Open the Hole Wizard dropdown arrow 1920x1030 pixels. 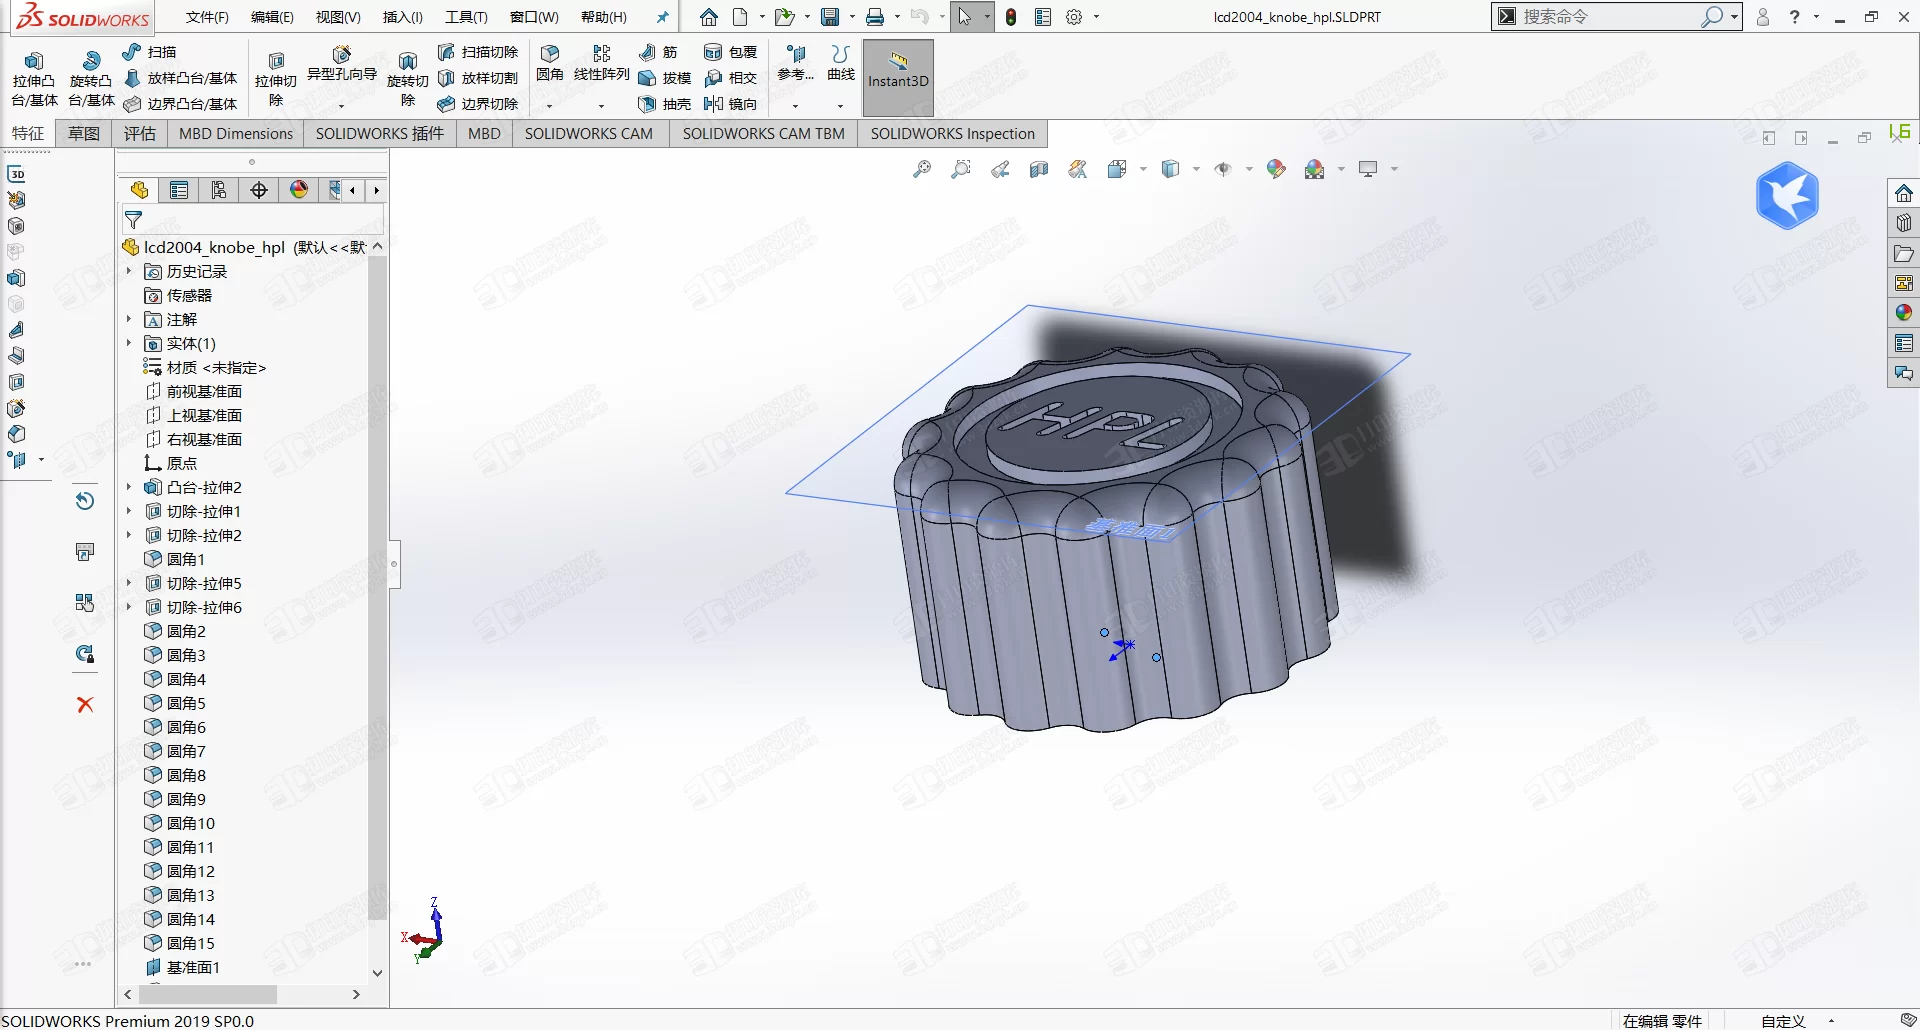click(341, 105)
